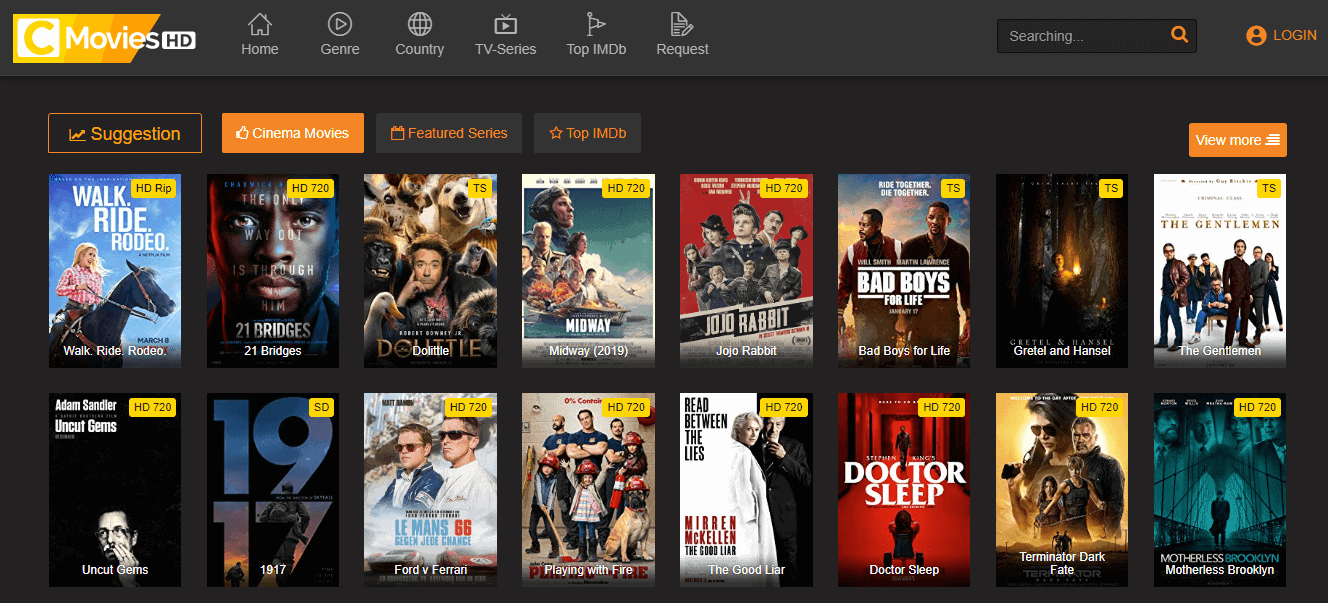Image resolution: width=1328 pixels, height=603 pixels.
Task: Click the HD 720 badge on Midway
Action: point(626,188)
